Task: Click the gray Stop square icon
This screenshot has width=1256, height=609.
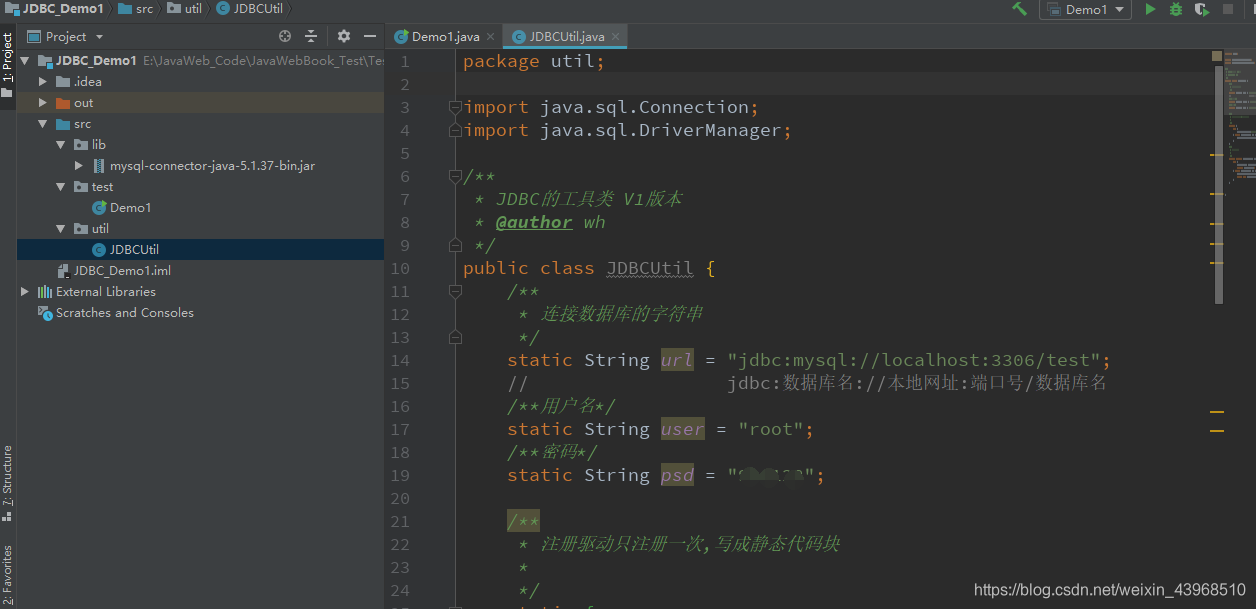Action: (1228, 9)
